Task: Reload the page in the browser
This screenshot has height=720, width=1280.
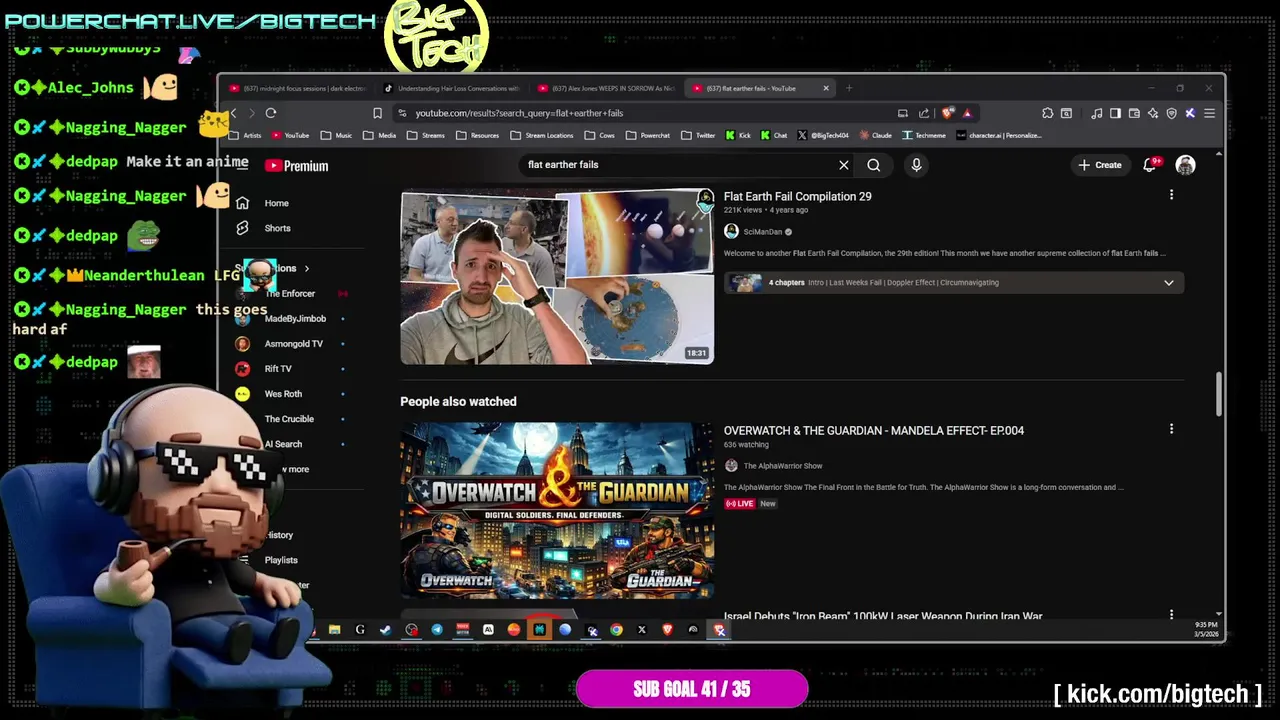Action: (271, 113)
